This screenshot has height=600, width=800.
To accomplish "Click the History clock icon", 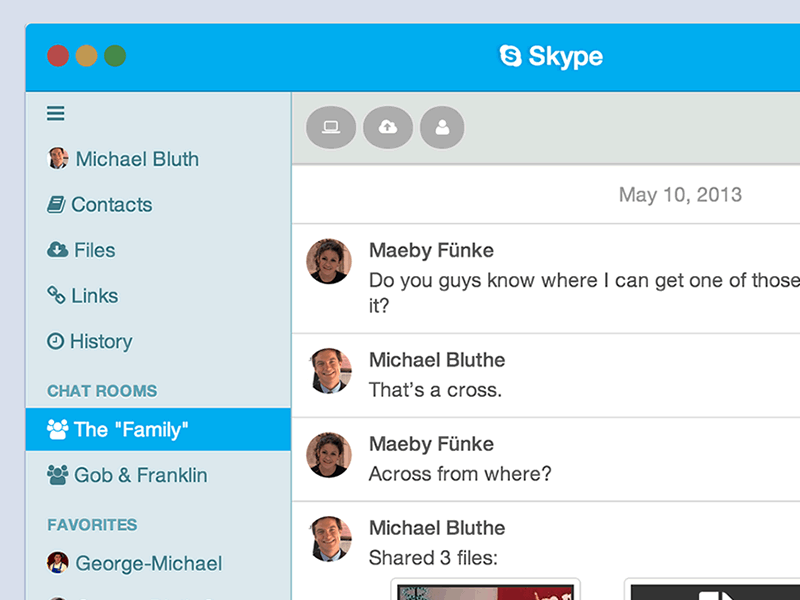I will (x=56, y=341).
